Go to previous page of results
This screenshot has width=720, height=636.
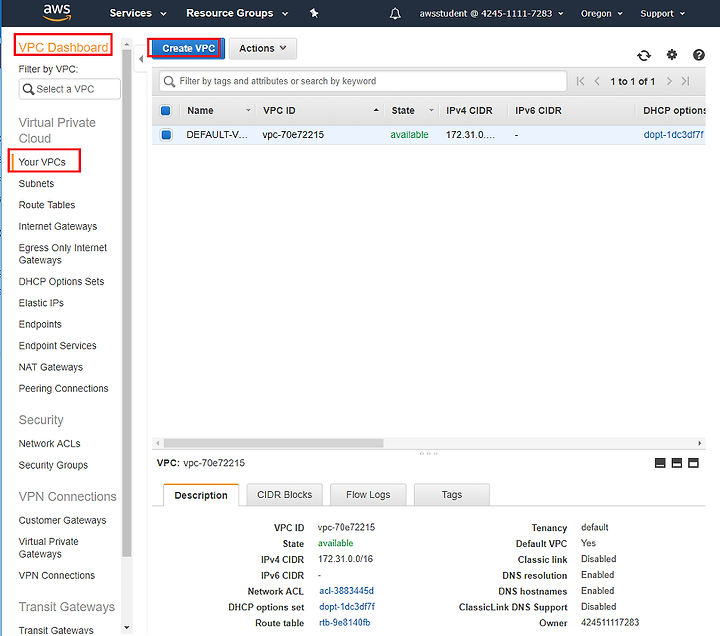pos(597,81)
